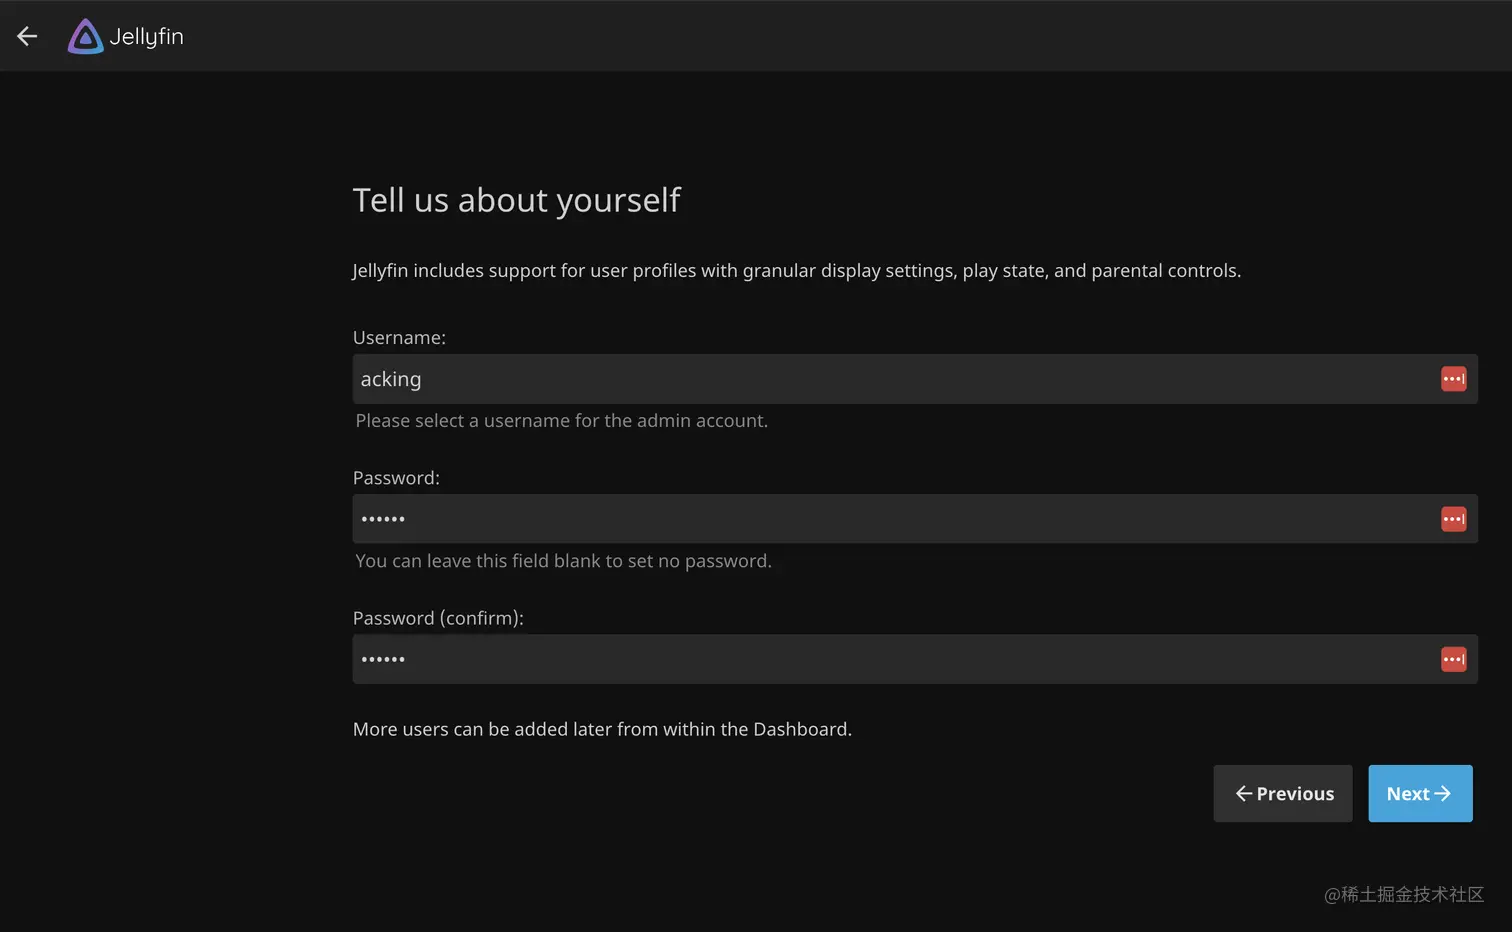Click the 'Password:' label
Image resolution: width=1512 pixels, height=932 pixels.
(x=396, y=478)
